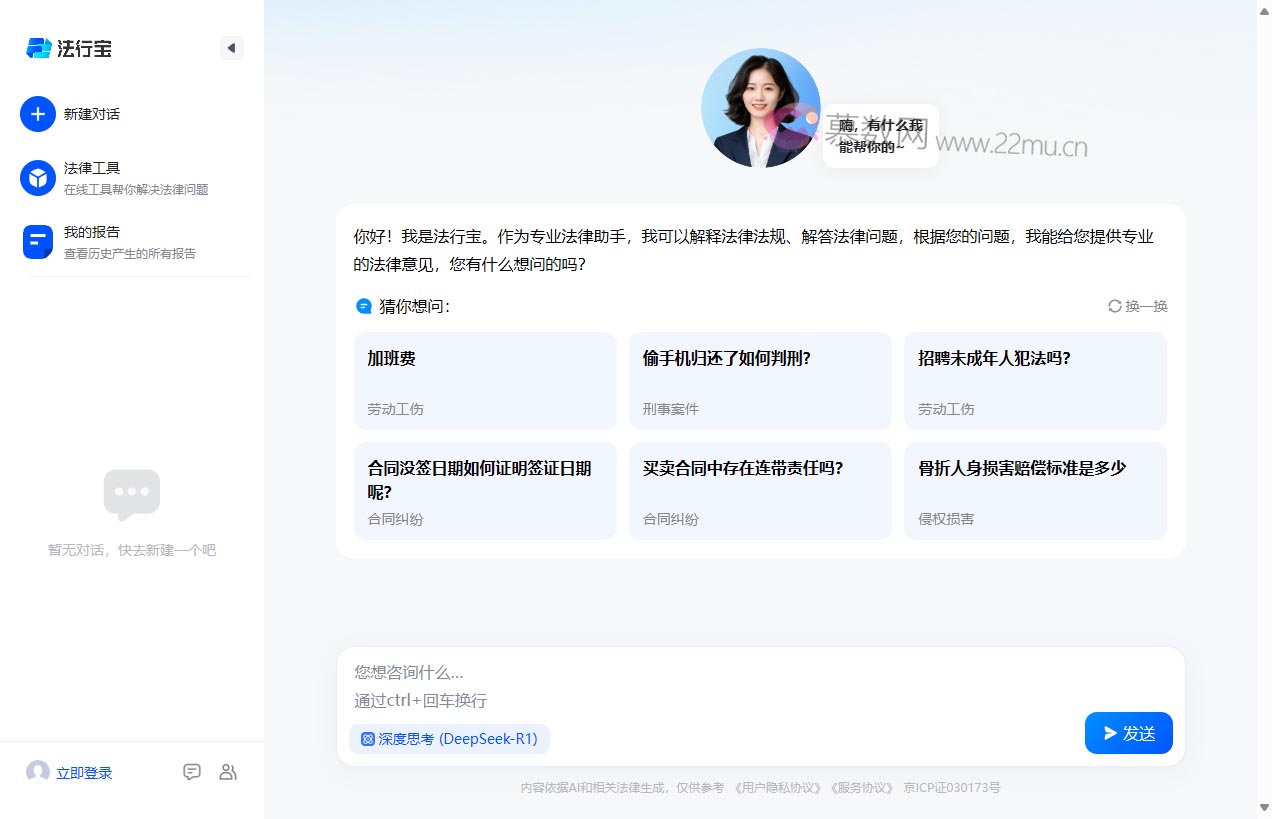The image size is (1272, 819).
Task: Select the 法律工具 cube icon
Action: (37, 176)
